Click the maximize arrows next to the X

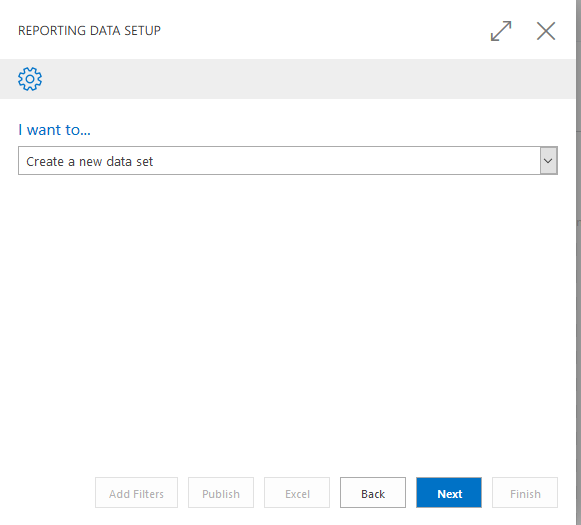pos(501,31)
